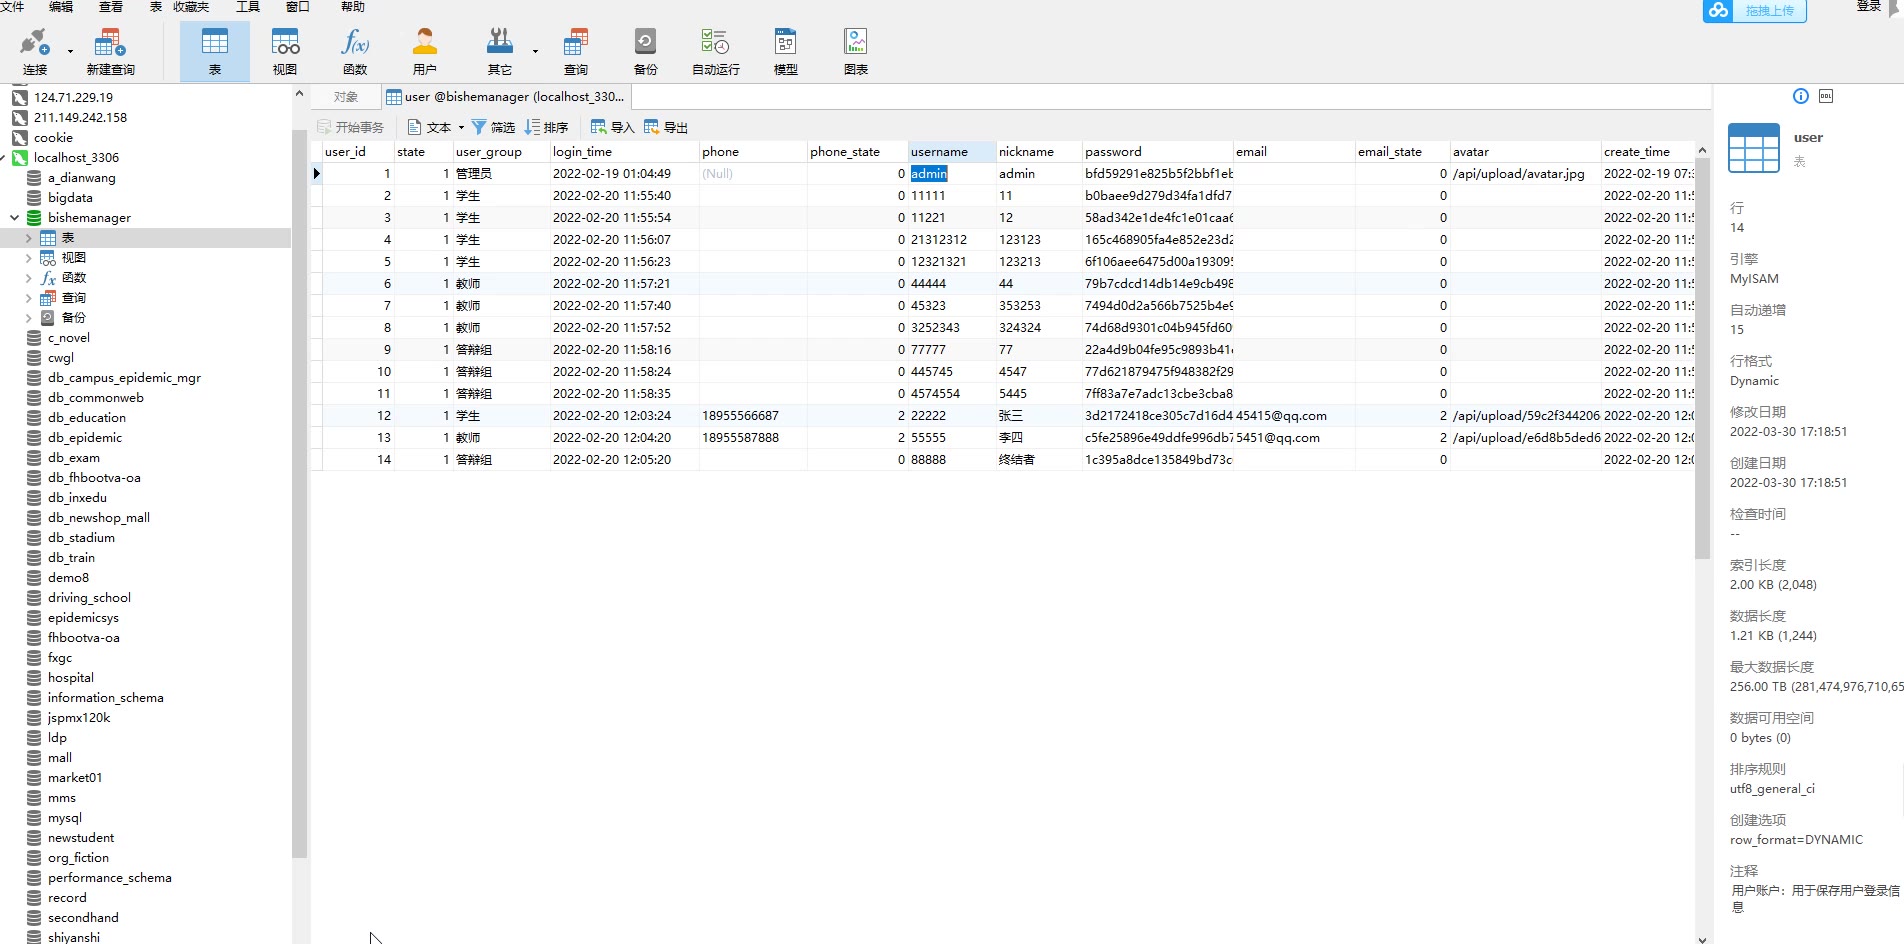Image resolution: width=1904 pixels, height=944 pixels.
Task: Click the 自动运行 (Automation) toolbar icon
Action: point(715,51)
